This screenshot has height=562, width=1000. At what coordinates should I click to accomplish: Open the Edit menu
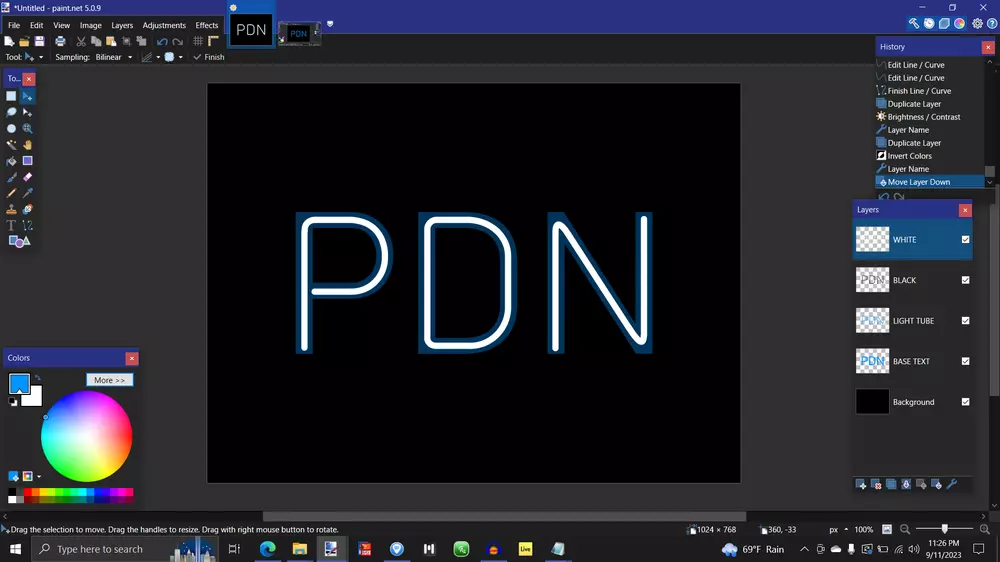click(x=36, y=25)
